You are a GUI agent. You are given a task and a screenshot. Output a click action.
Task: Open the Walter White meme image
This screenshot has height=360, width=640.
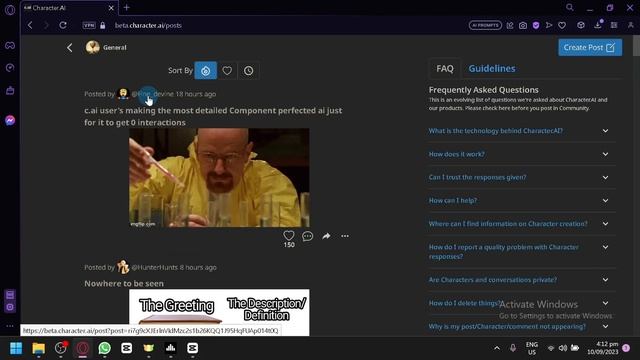pyautogui.click(x=219, y=178)
